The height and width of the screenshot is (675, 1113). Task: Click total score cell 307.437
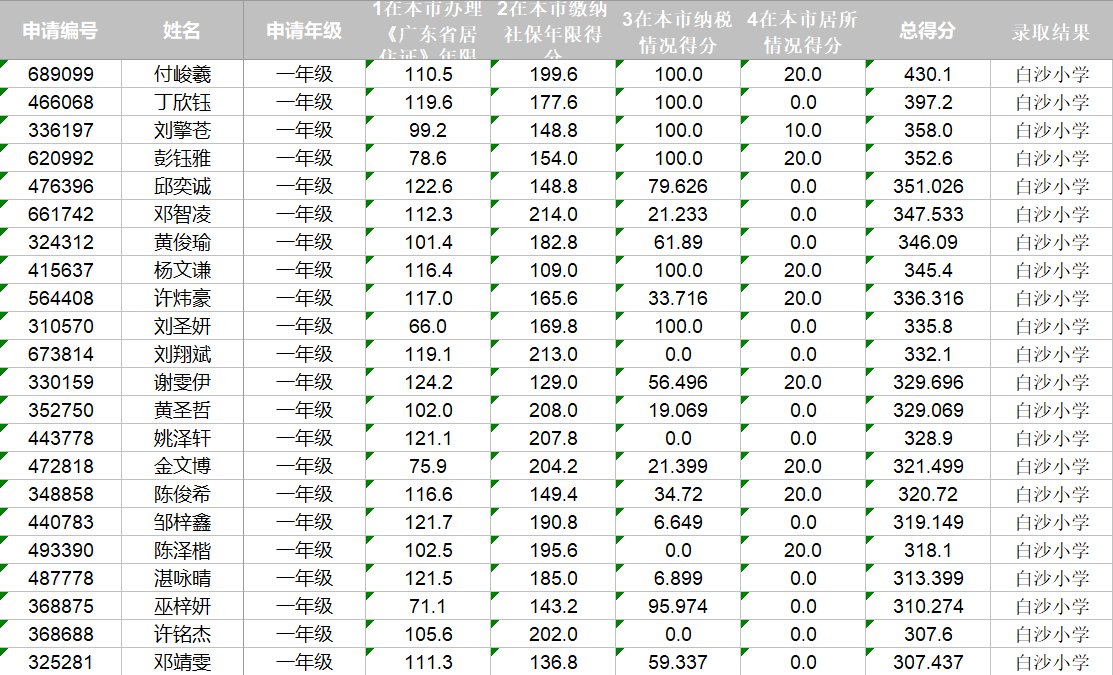pos(927,662)
